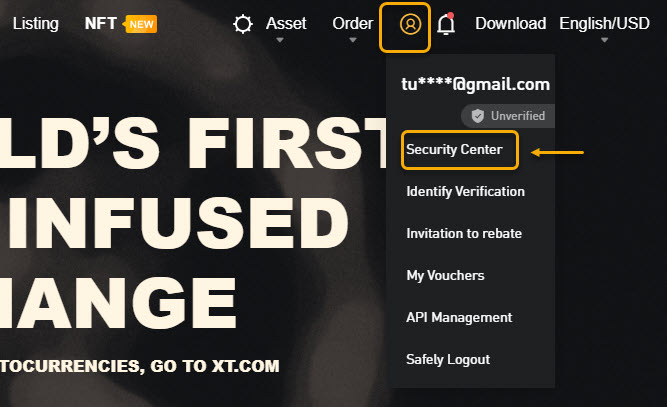The height and width of the screenshot is (407, 667).
Task: Go to the Listing page
Action: click(36, 23)
